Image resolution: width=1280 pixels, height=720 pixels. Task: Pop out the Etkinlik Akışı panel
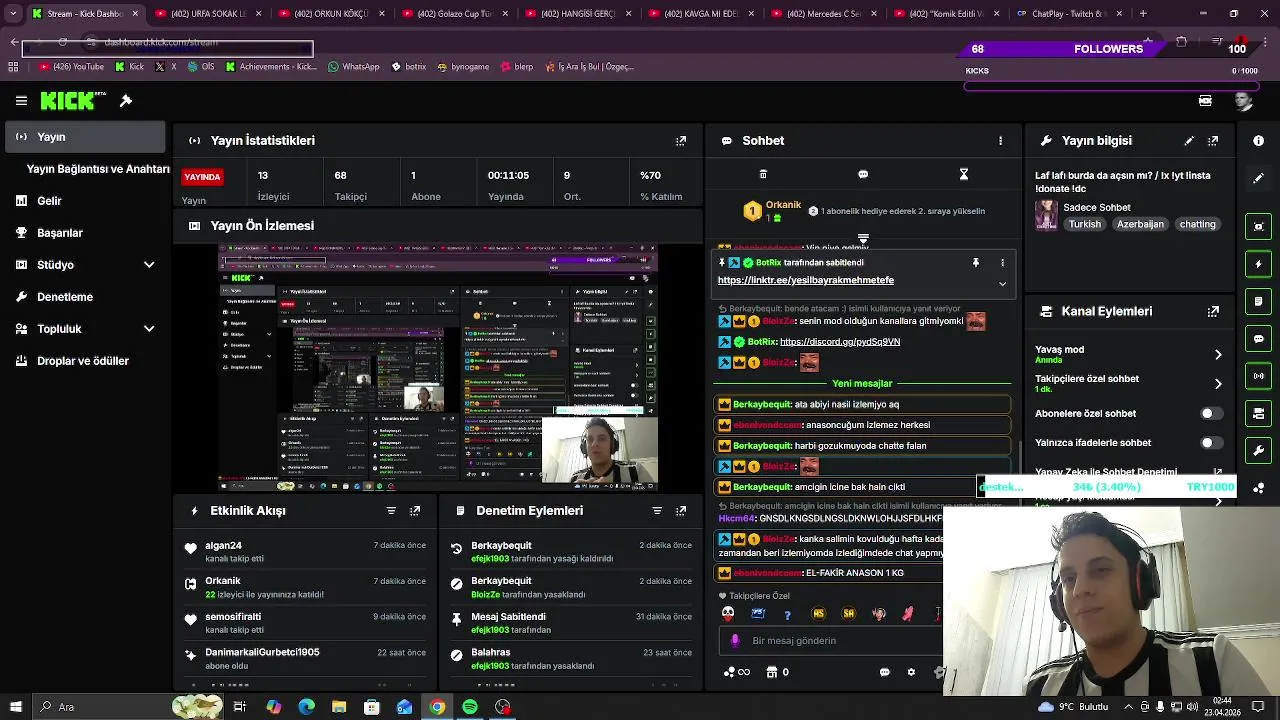[415, 511]
